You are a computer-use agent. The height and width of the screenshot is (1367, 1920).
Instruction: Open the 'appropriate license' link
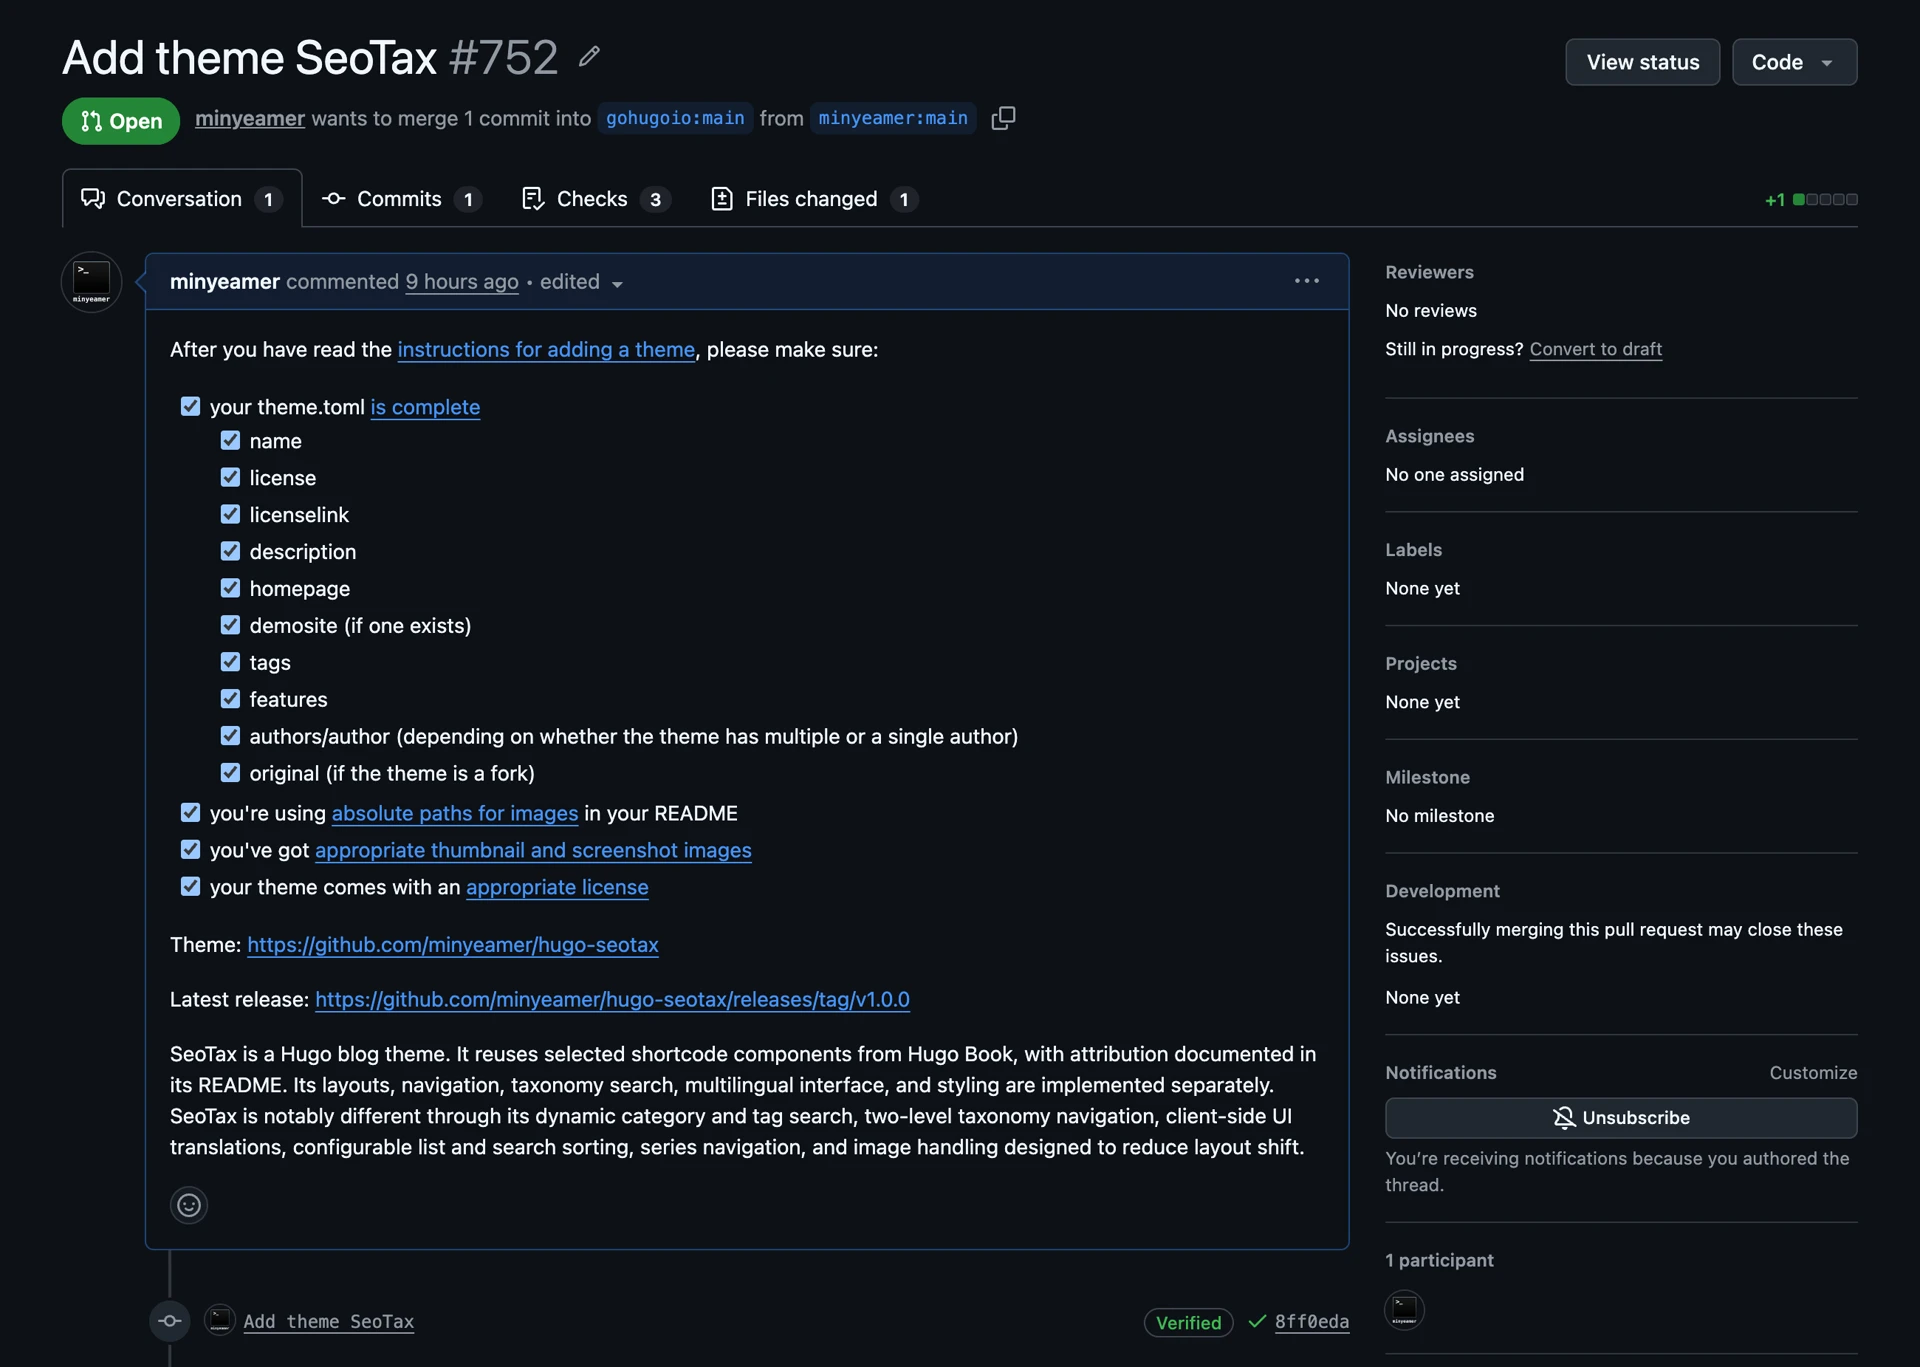click(557, 888)
